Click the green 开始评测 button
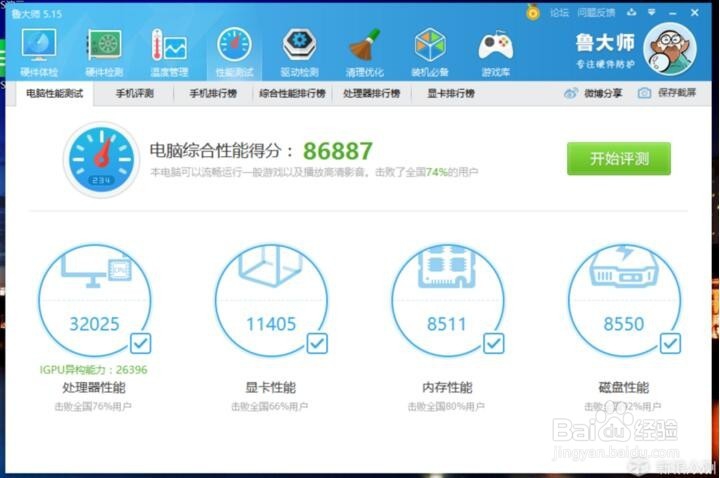Image resolution: width=720 pixels, height=478 pixels. tap(619, 159)
